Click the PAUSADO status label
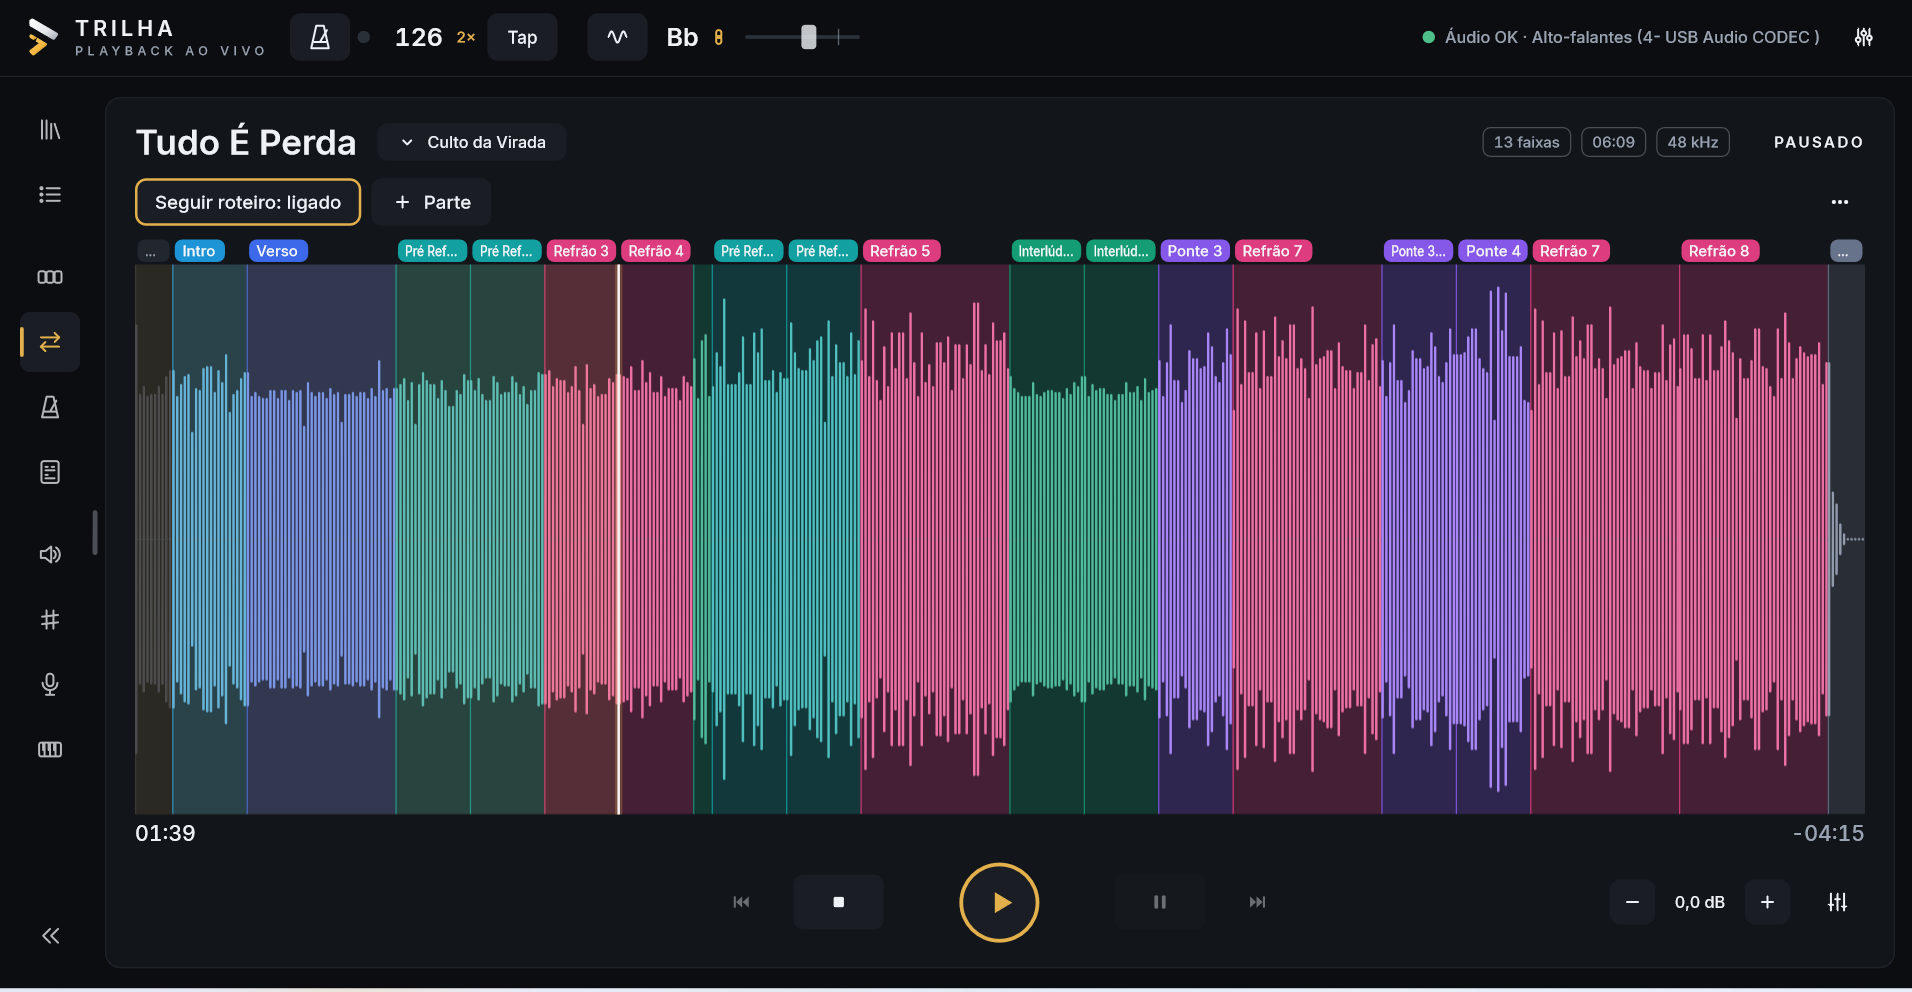Image resolution: width=1912 pixels, height=992 pixels. coord(1818,142)
